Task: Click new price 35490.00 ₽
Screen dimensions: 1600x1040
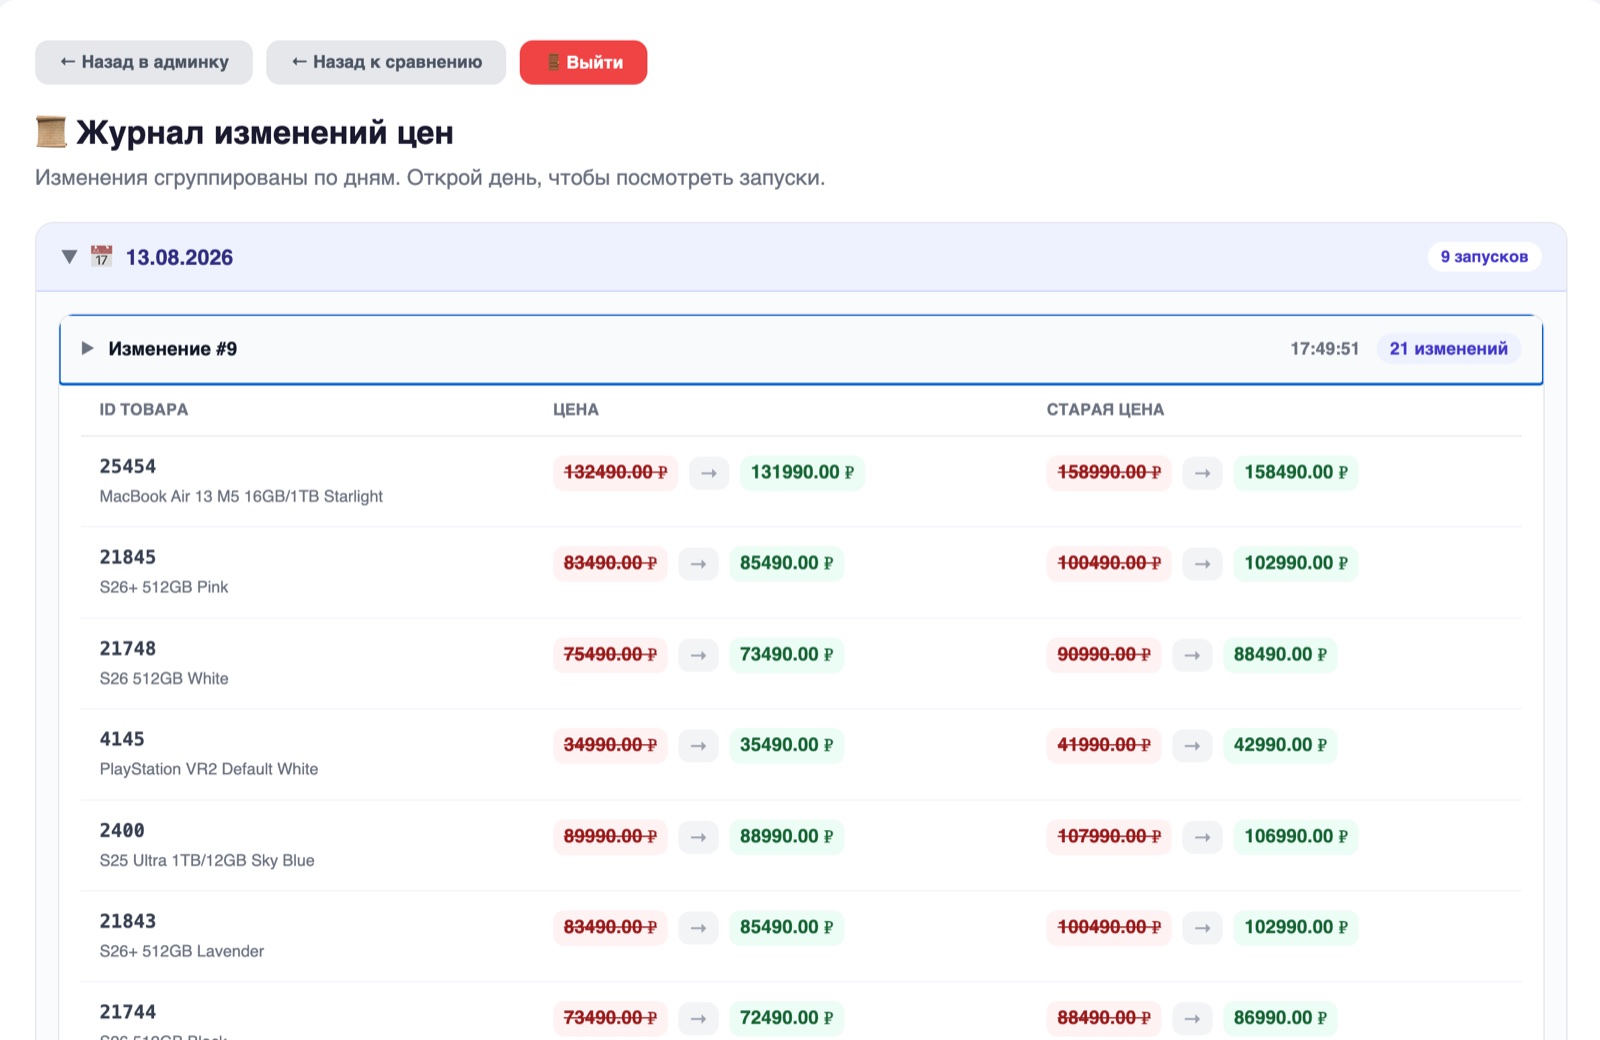Action: 786,745
